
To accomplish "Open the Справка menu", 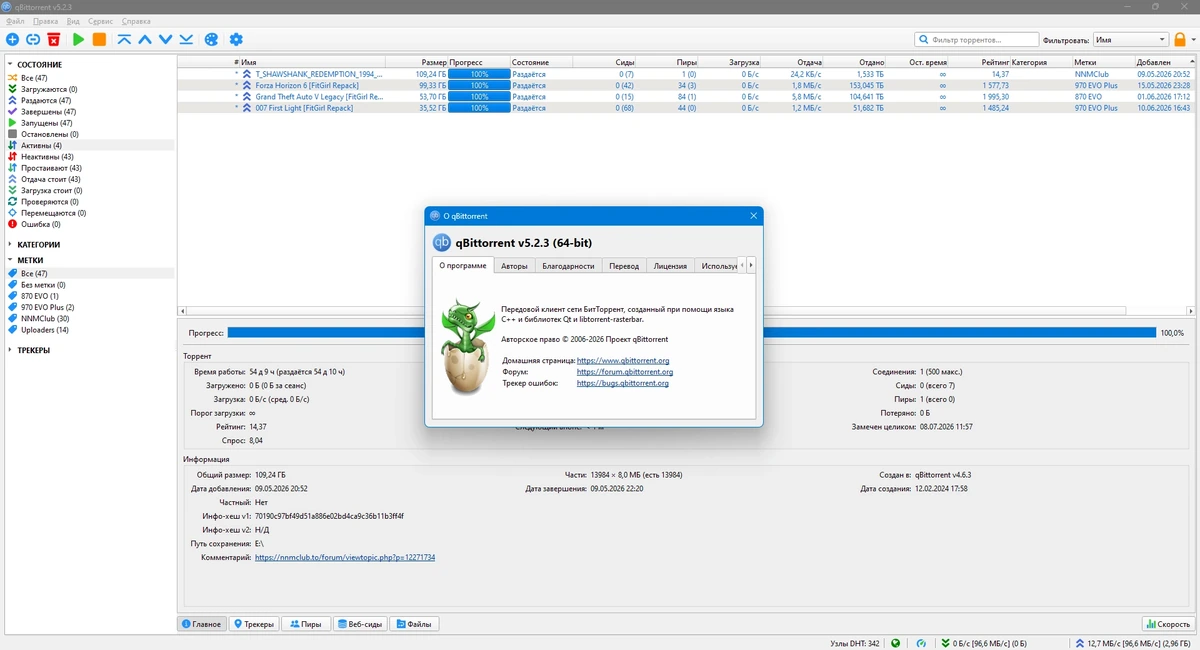I will pos(136,21).
